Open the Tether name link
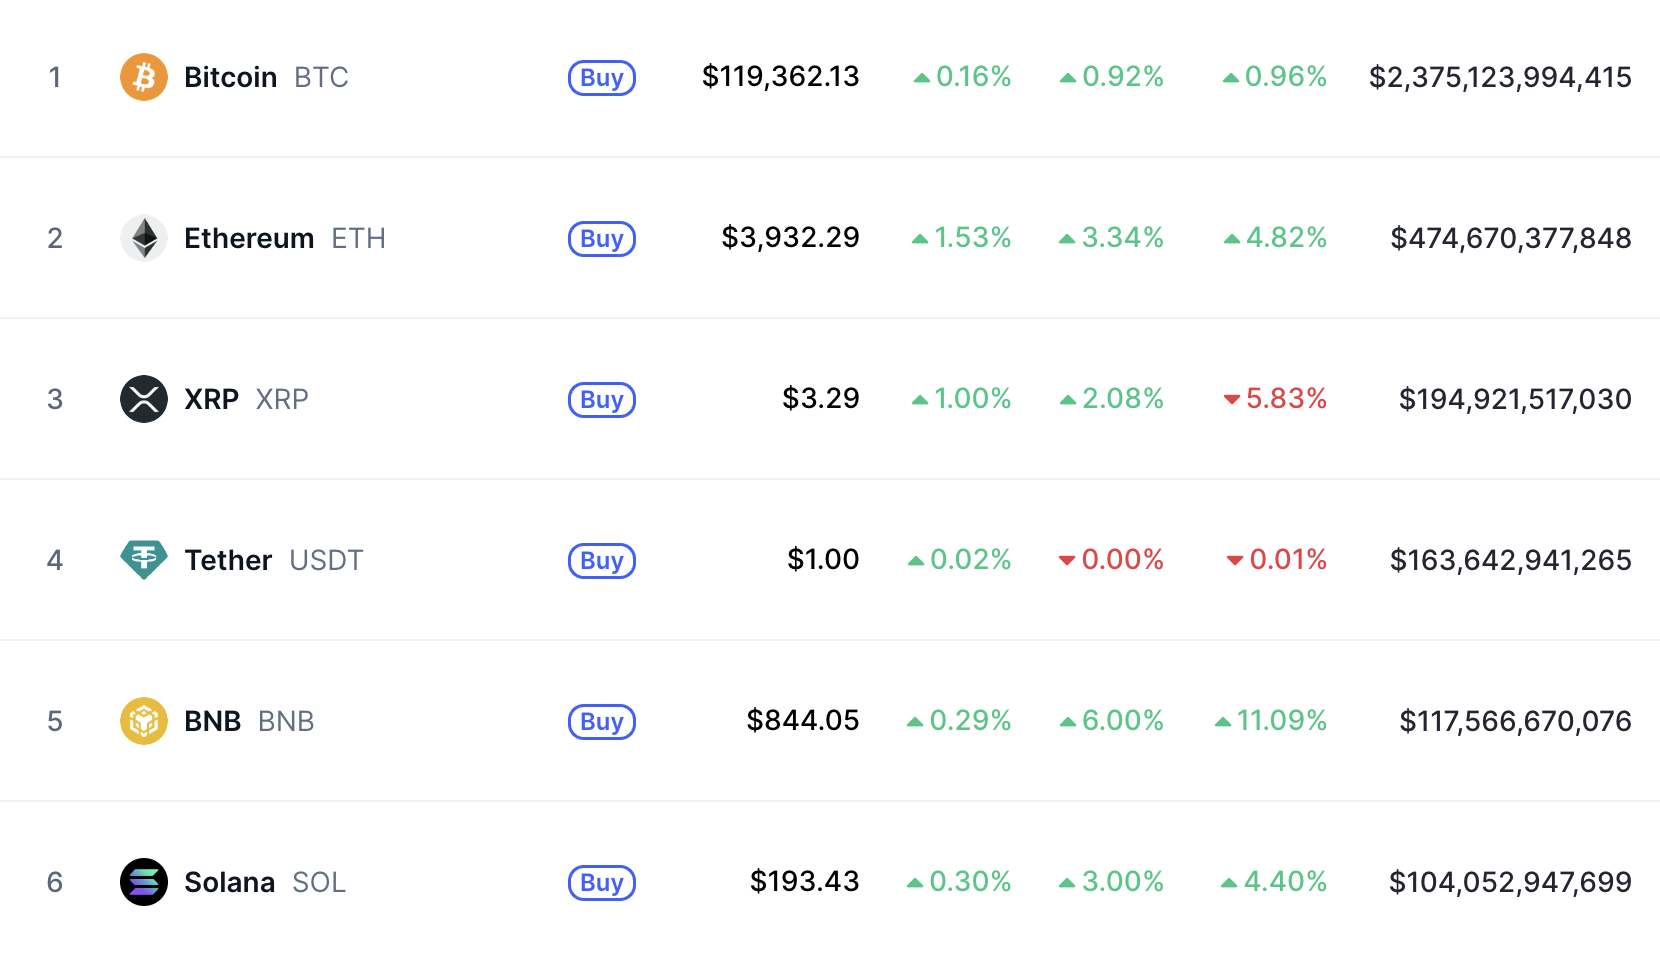The width and height of the screenshot is (1660, 960). tap(228, 560)
